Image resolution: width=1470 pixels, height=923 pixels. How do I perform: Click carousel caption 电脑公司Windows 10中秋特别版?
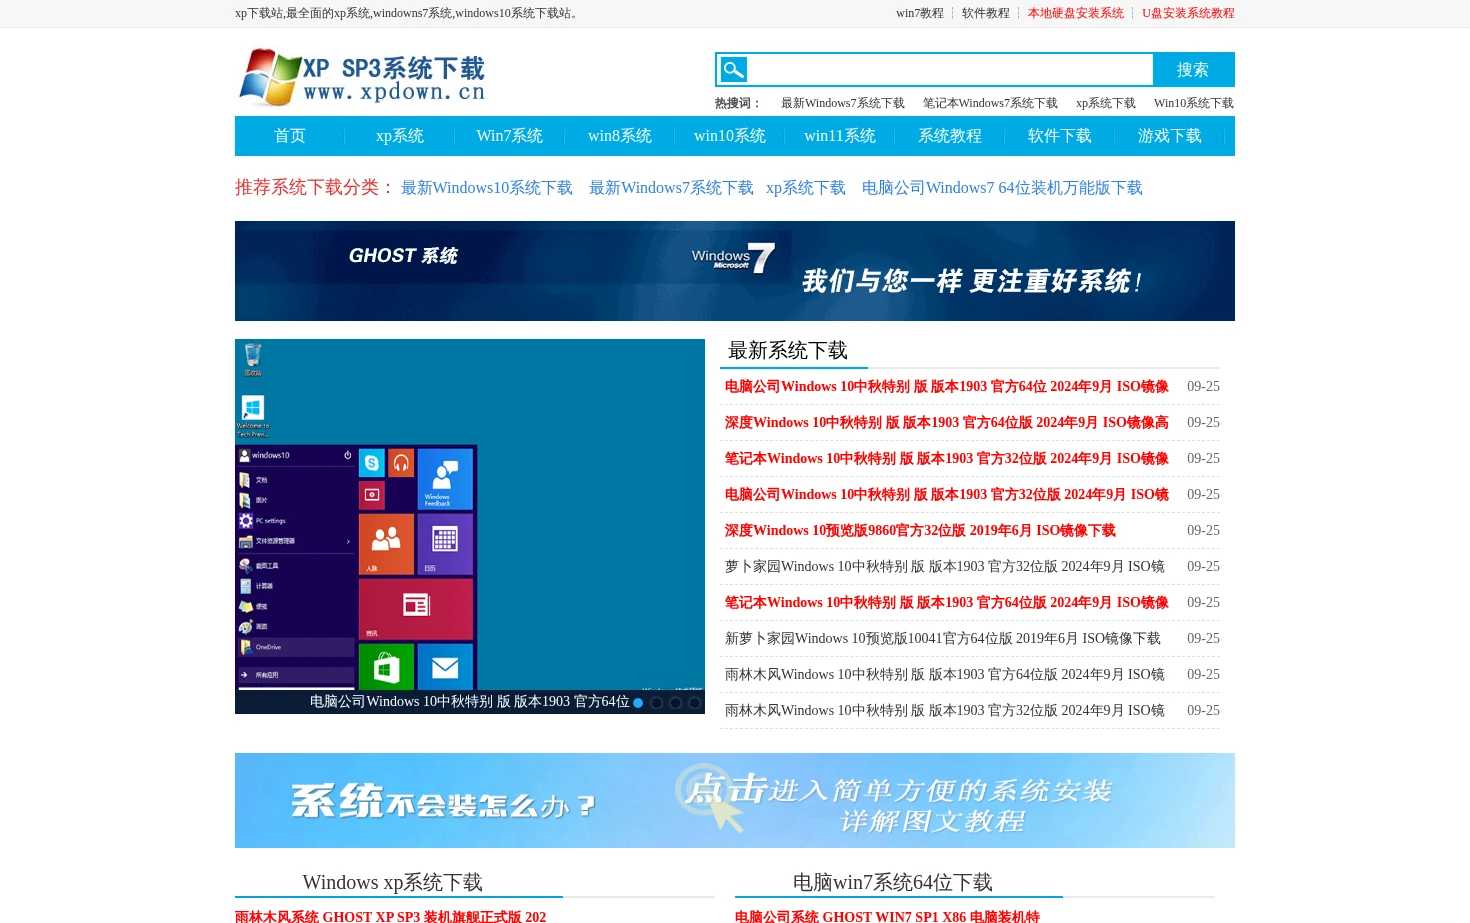pos(470,702)
